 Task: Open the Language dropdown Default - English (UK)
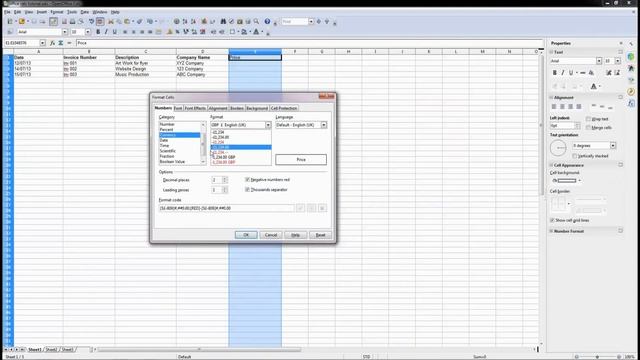(x=323, y=125)
